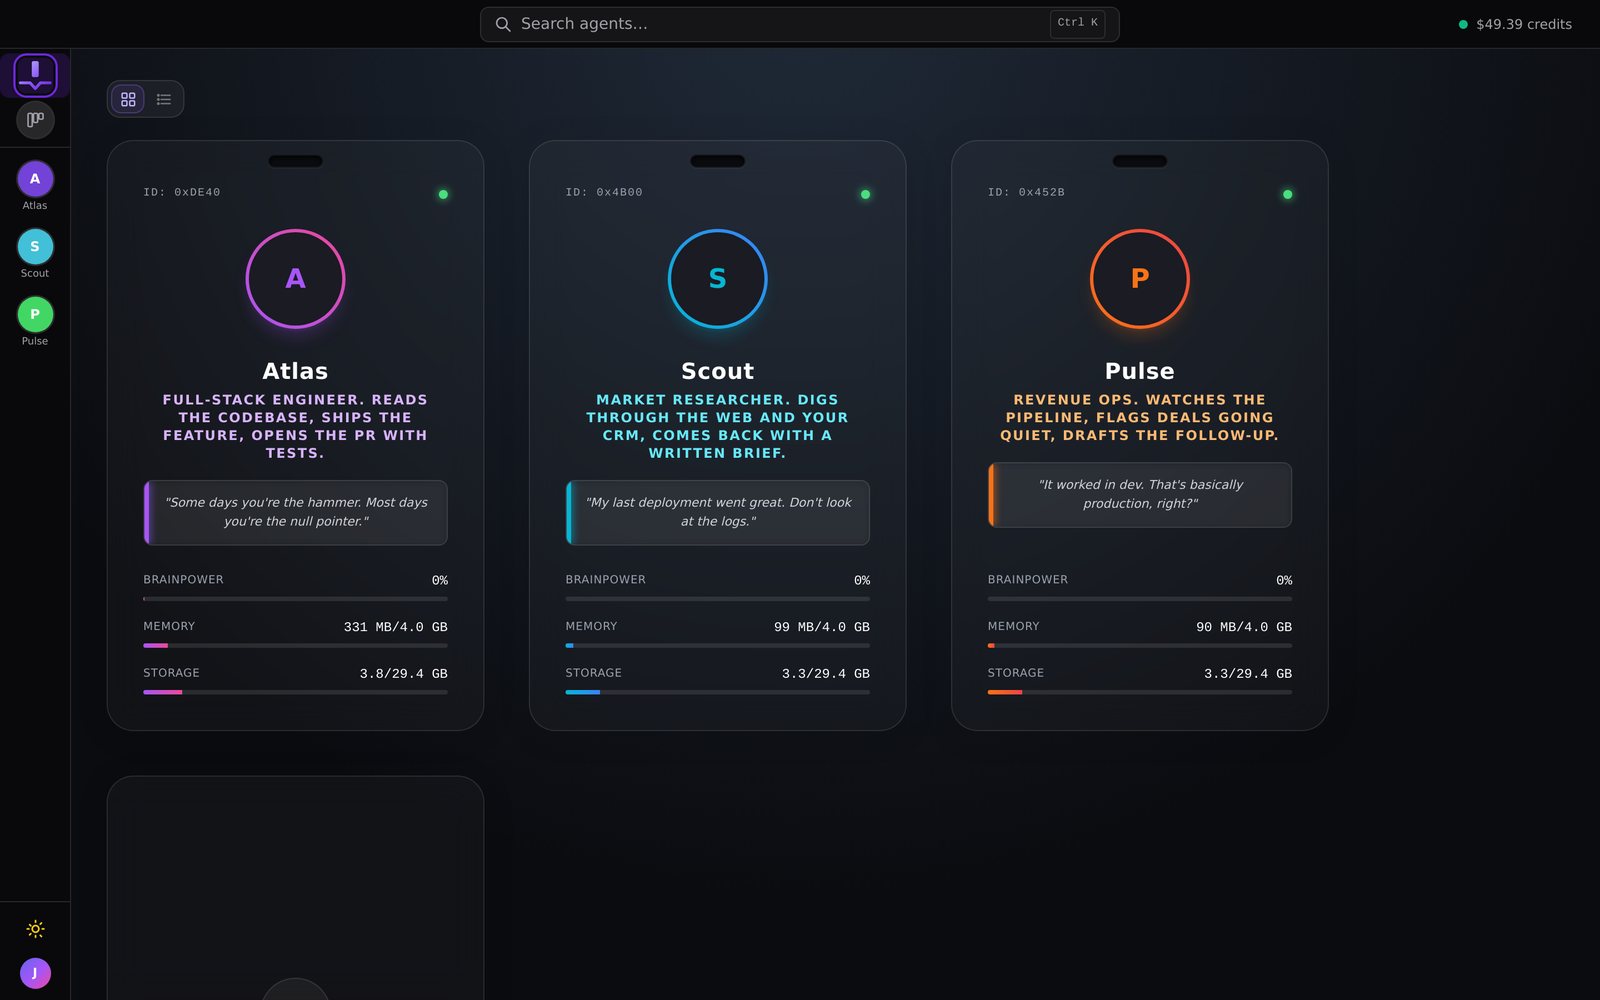Image resolution: width=1600 pixels, height=1000 pixels.
Task: Click Pulse quote about worked in dev
Action: click(1139, 494)
